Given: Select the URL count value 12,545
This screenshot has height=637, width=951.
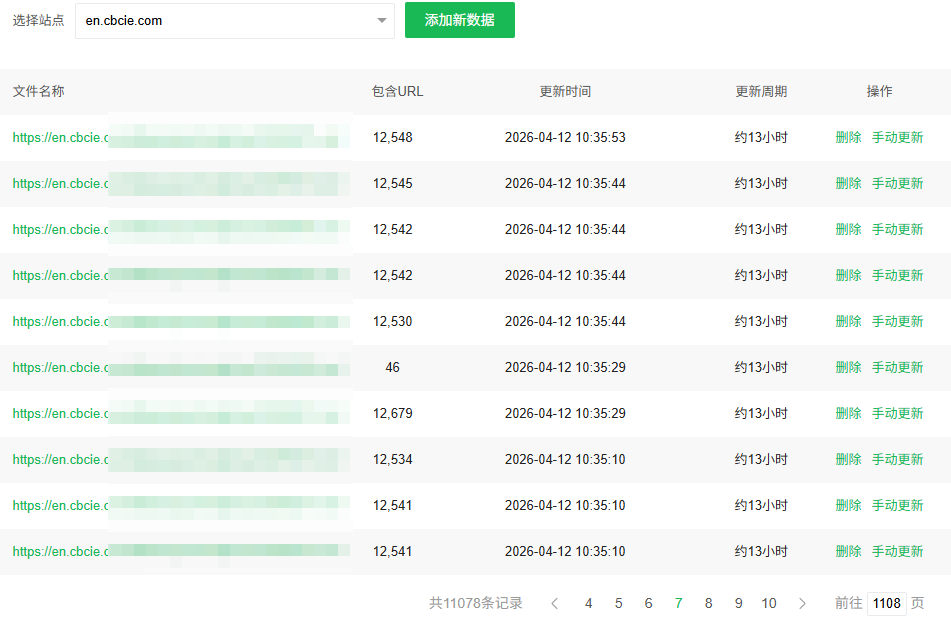Looking at the screenshot, I should coord(392,184).
